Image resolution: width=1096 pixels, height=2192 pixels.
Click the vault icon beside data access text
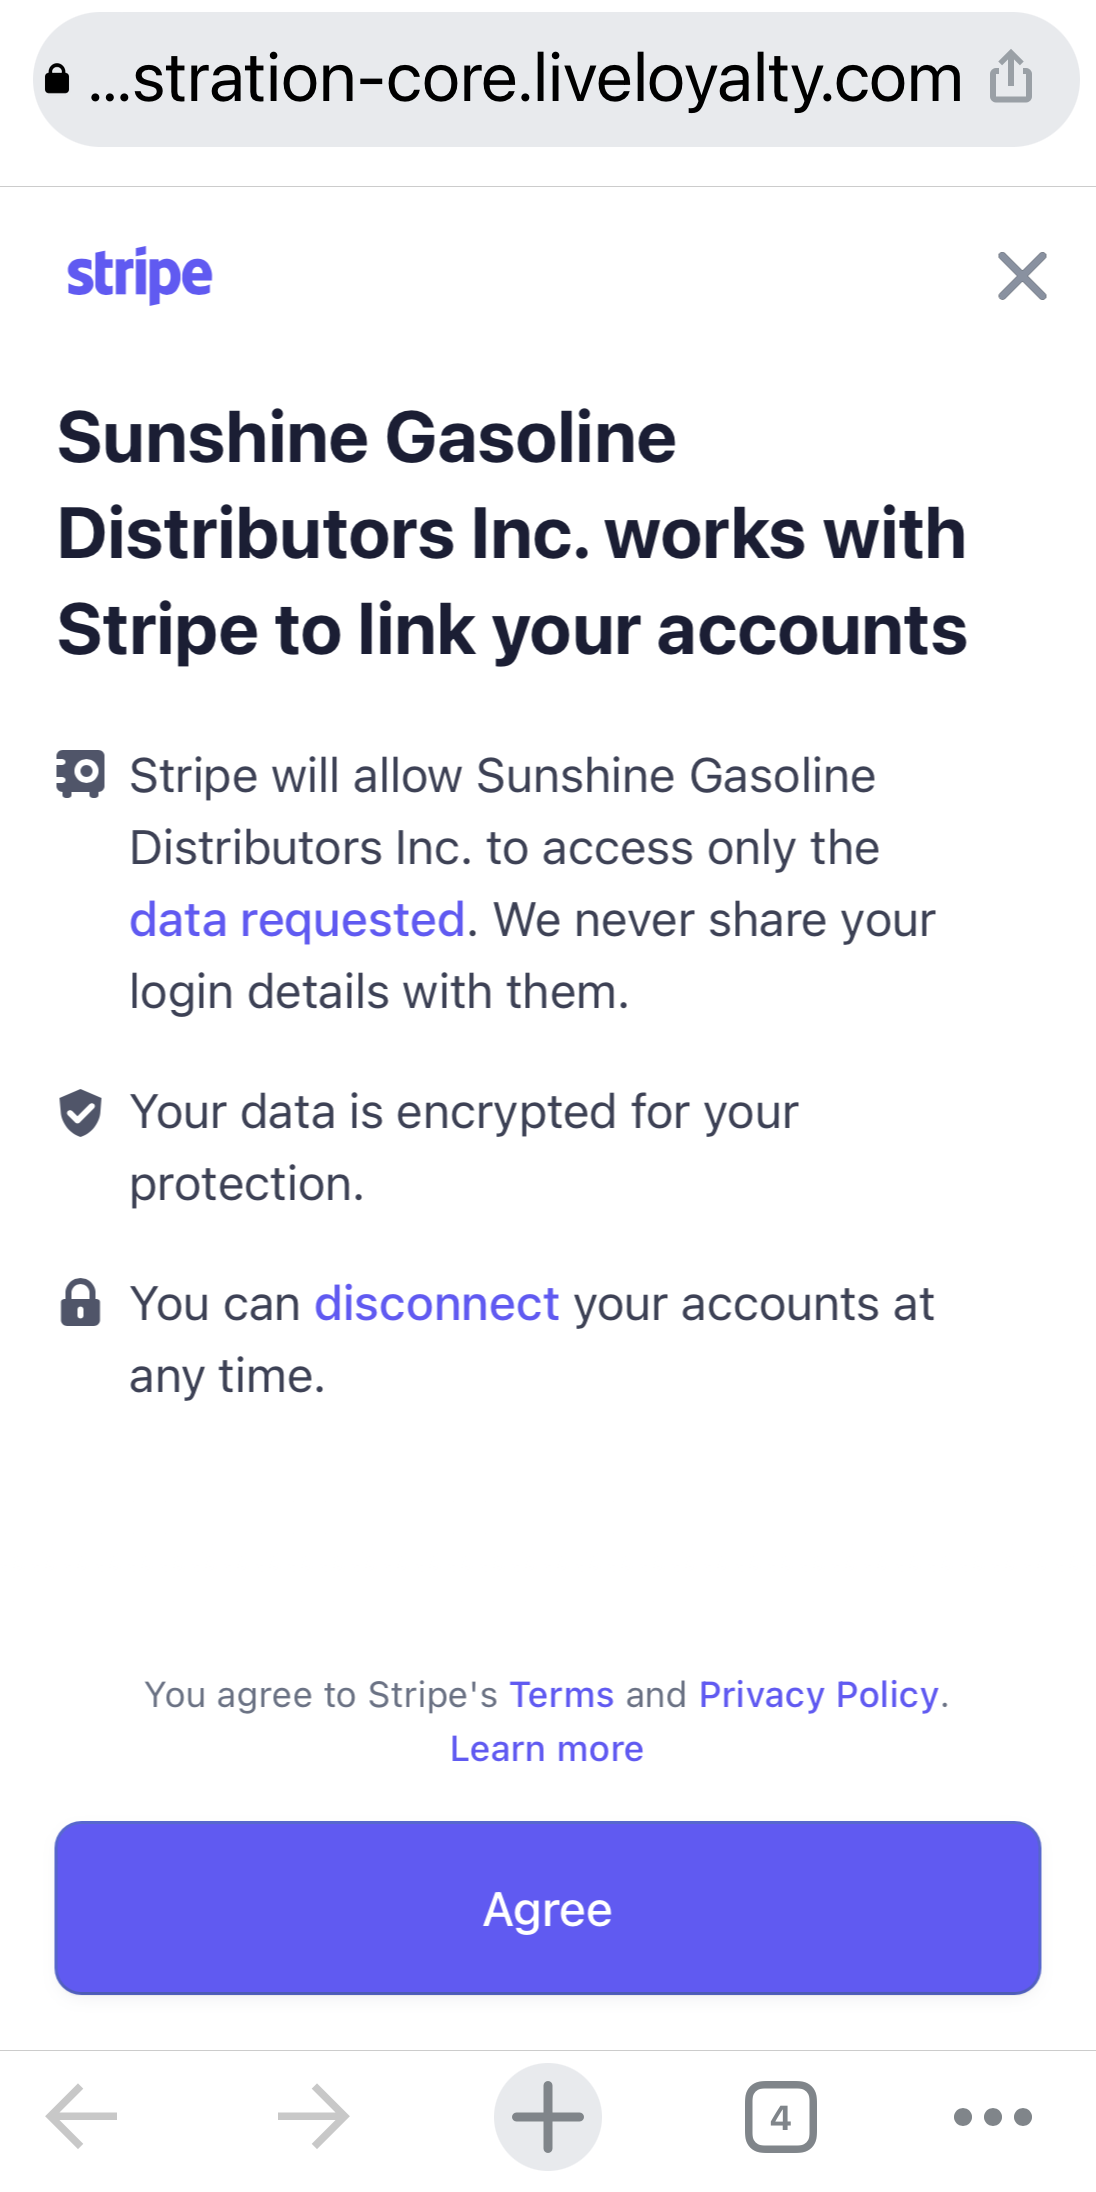[80, 775]
